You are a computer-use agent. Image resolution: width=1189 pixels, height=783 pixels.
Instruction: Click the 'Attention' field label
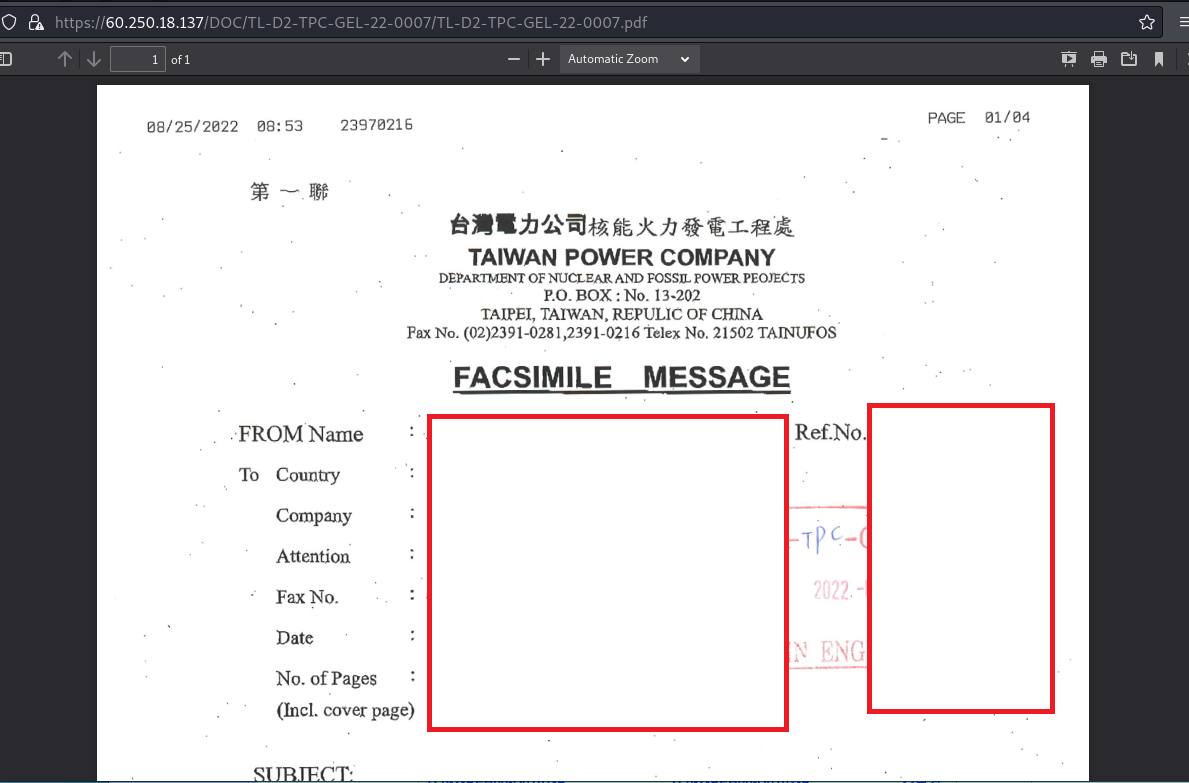313,556
